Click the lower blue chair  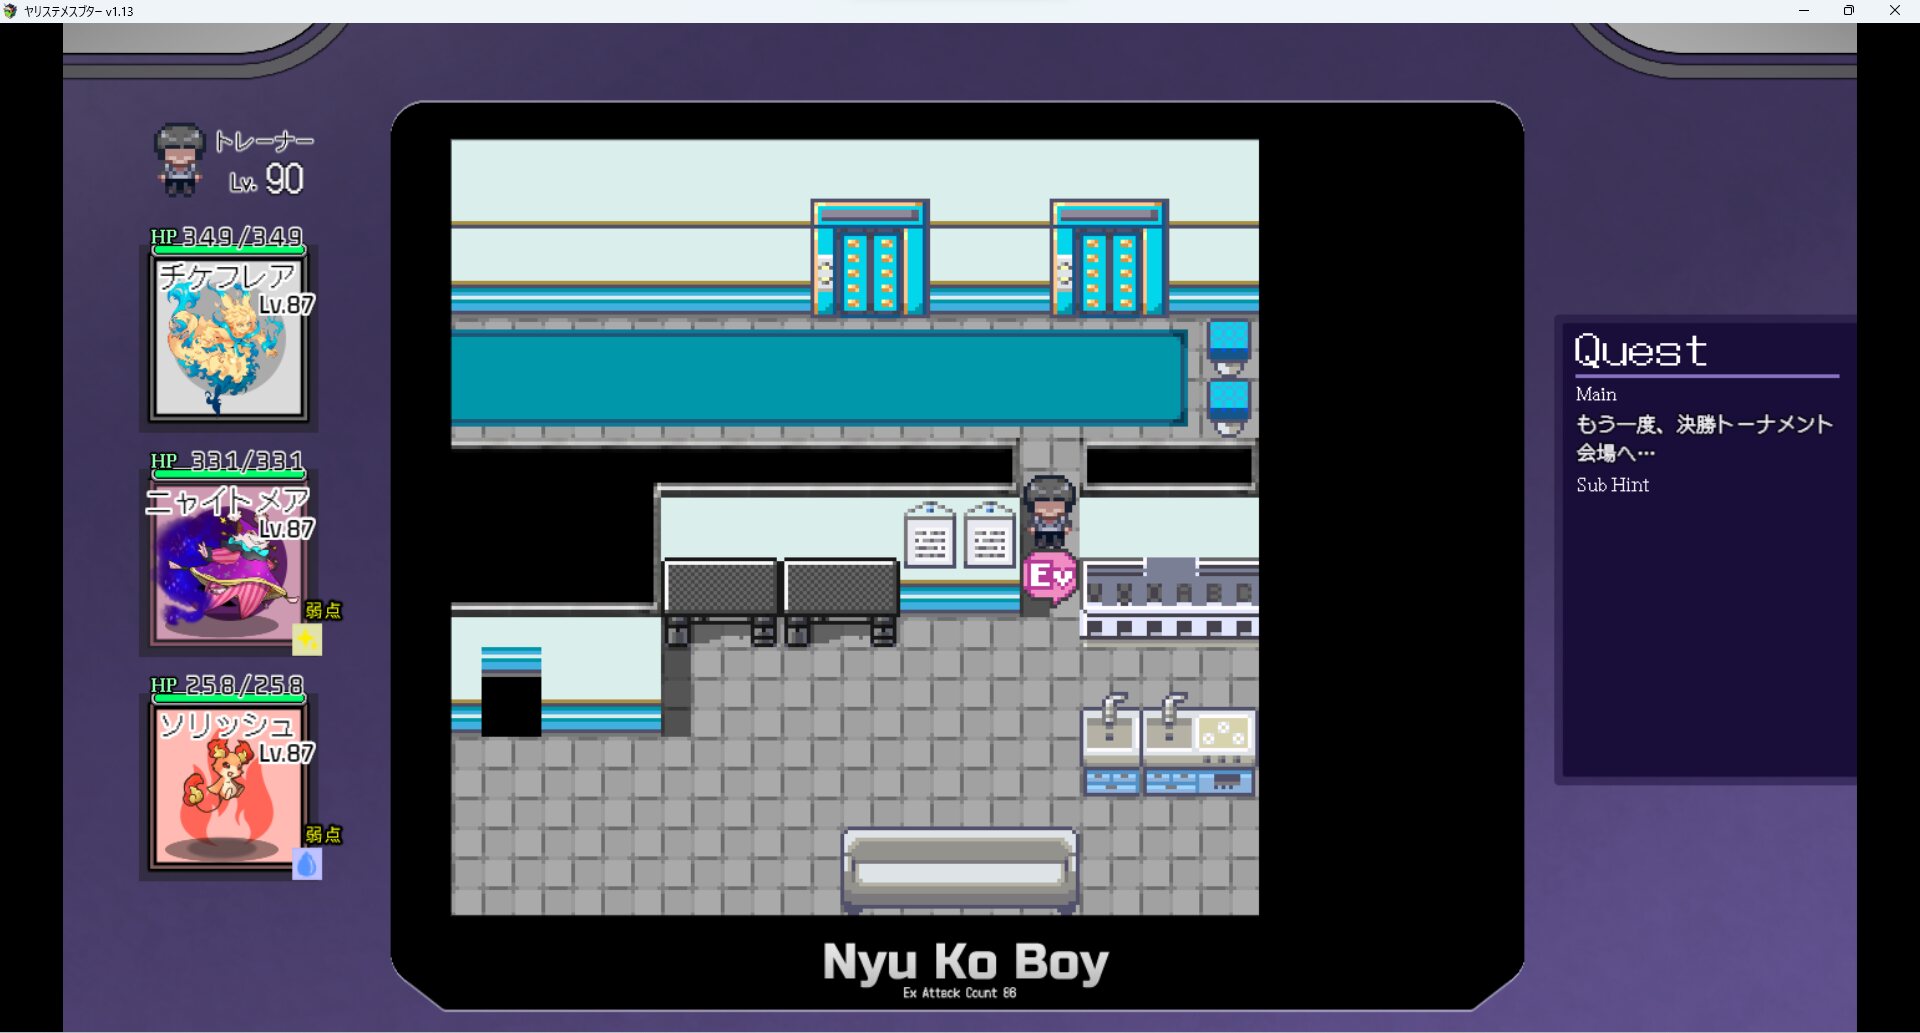click(x=1229, y=406)
